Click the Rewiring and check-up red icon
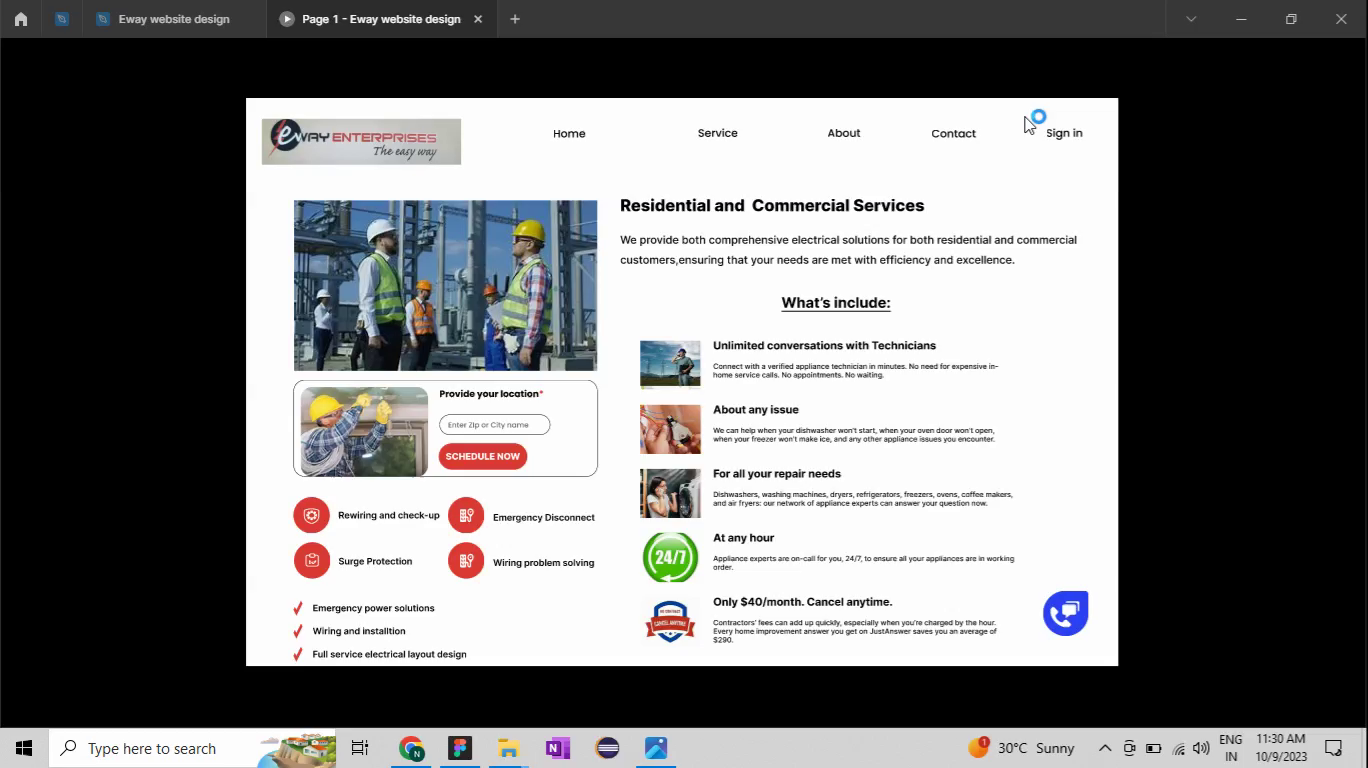 point(312,516)
